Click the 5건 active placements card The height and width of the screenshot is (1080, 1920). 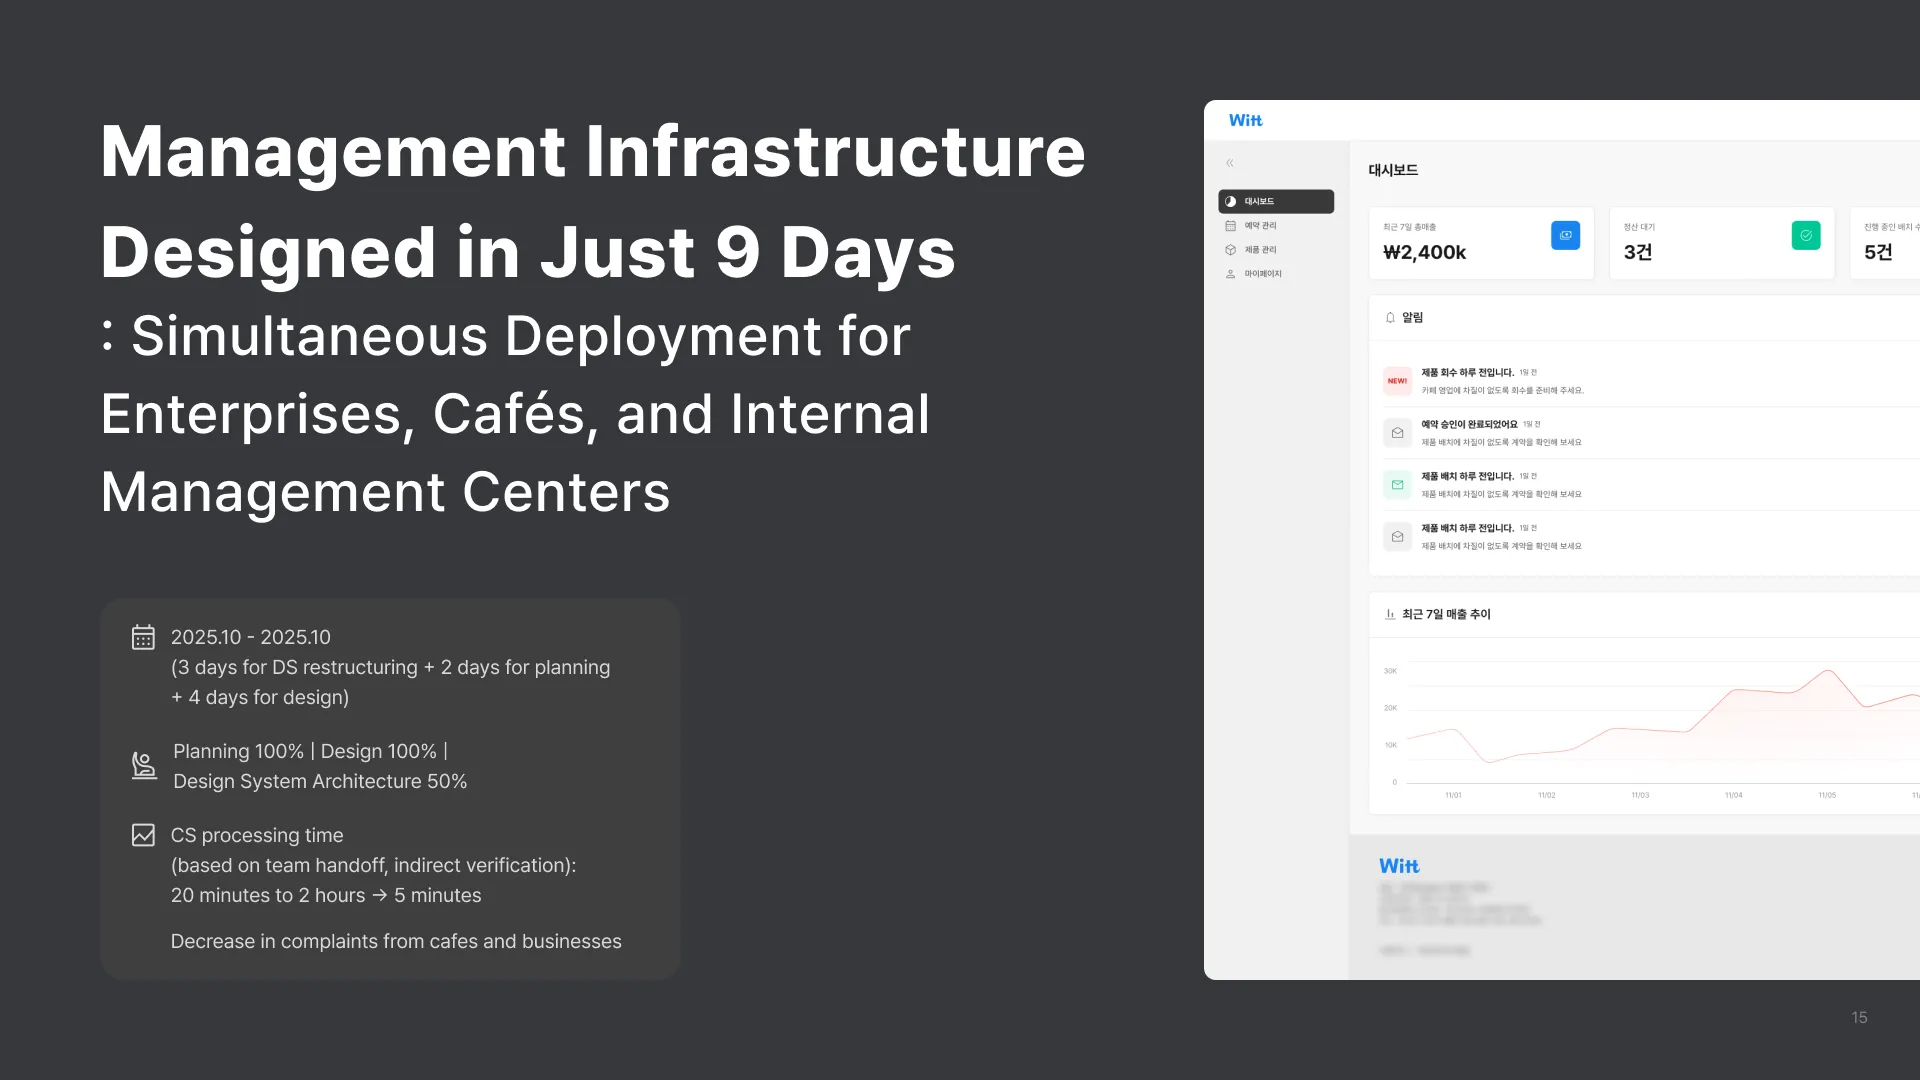1885,243
